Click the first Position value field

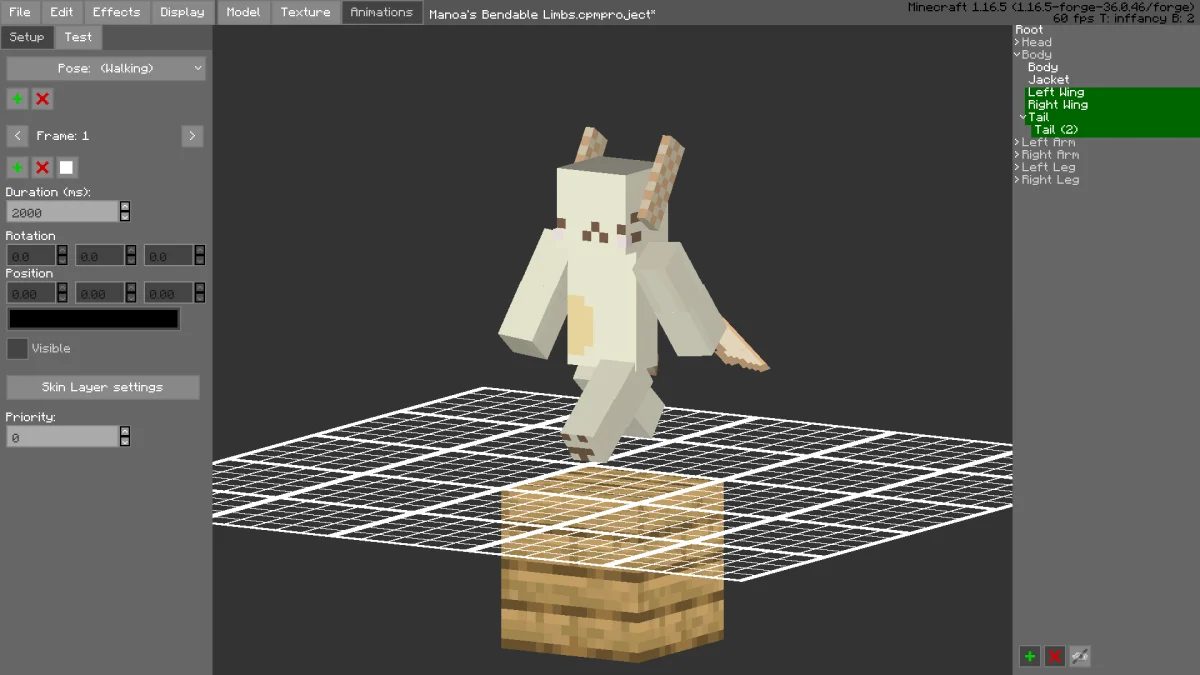[31, 293]
